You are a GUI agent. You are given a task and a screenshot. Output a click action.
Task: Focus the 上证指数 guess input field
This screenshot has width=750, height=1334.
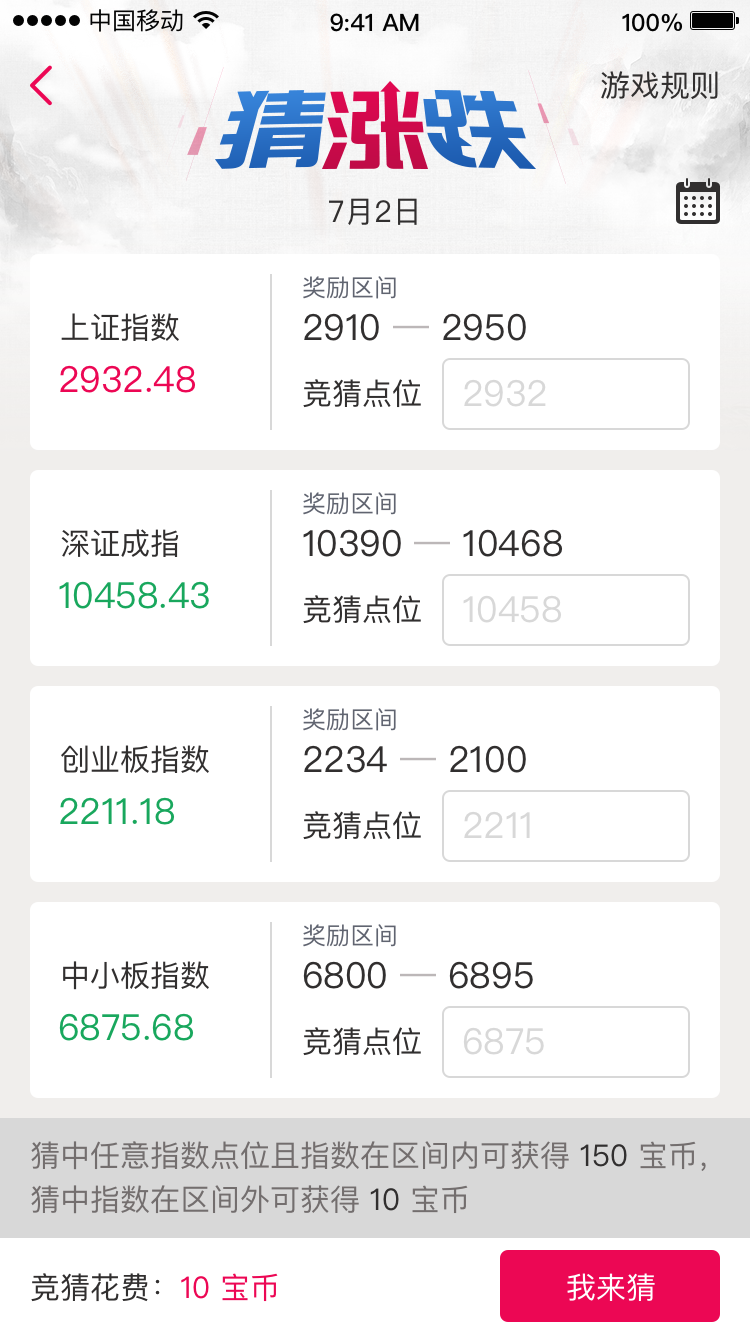[566, 394]
